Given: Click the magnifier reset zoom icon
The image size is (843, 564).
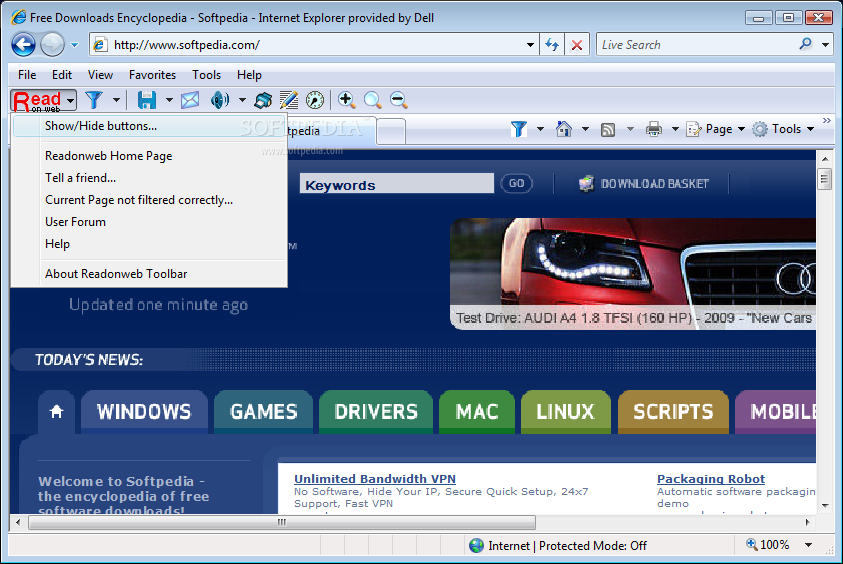Looking at the screenshot, I should [373, 100].
